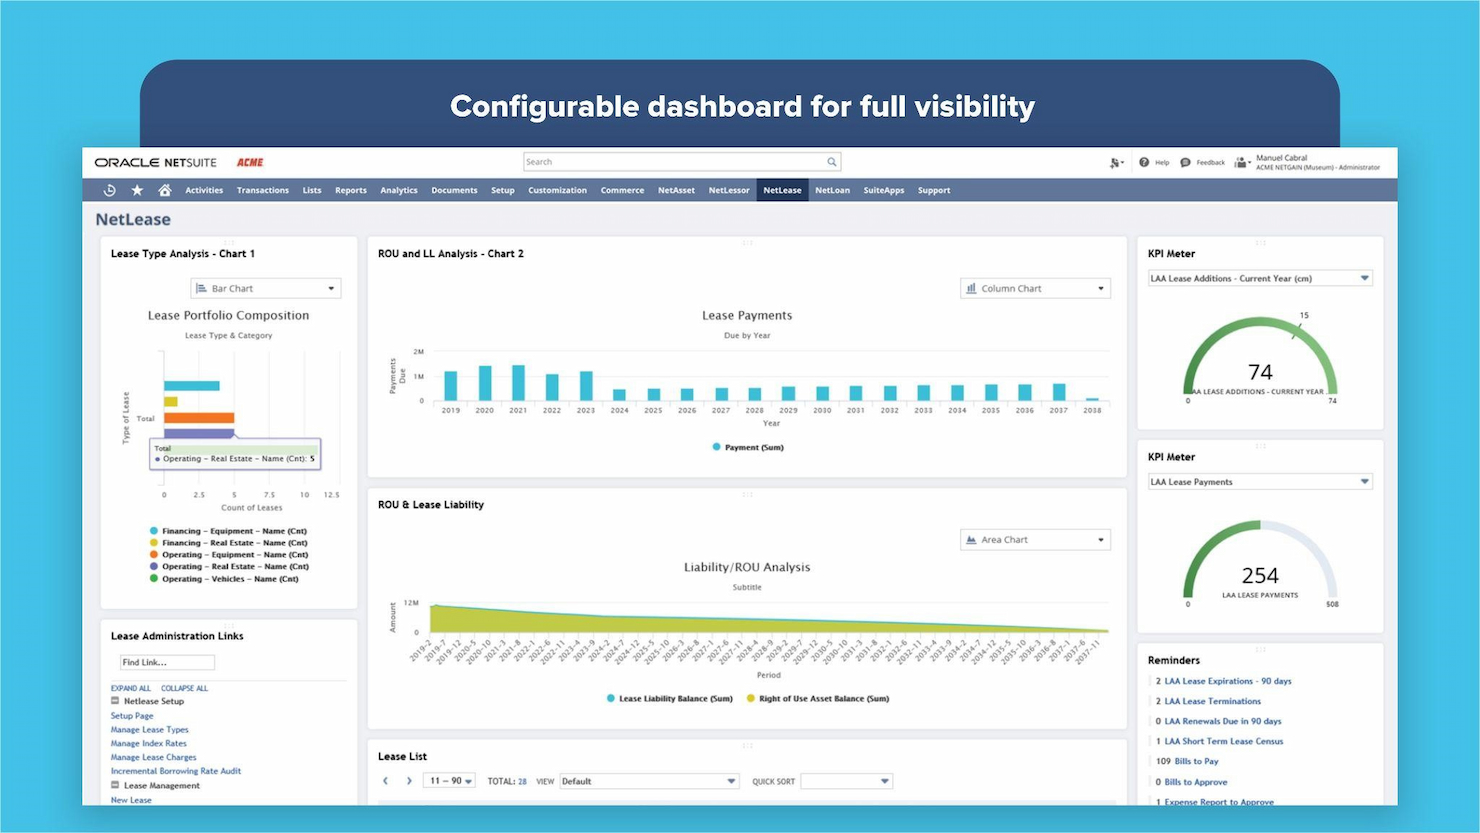
Task: Open the Recent Records clock icon
Action: coord(109,190)
